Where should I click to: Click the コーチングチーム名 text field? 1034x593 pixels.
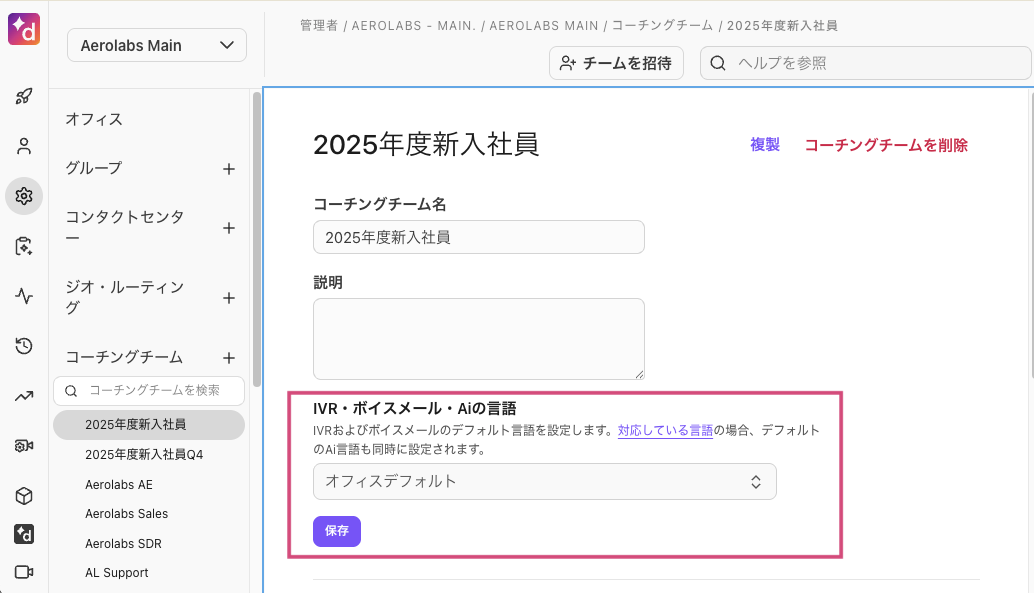(x=478, y=237)
